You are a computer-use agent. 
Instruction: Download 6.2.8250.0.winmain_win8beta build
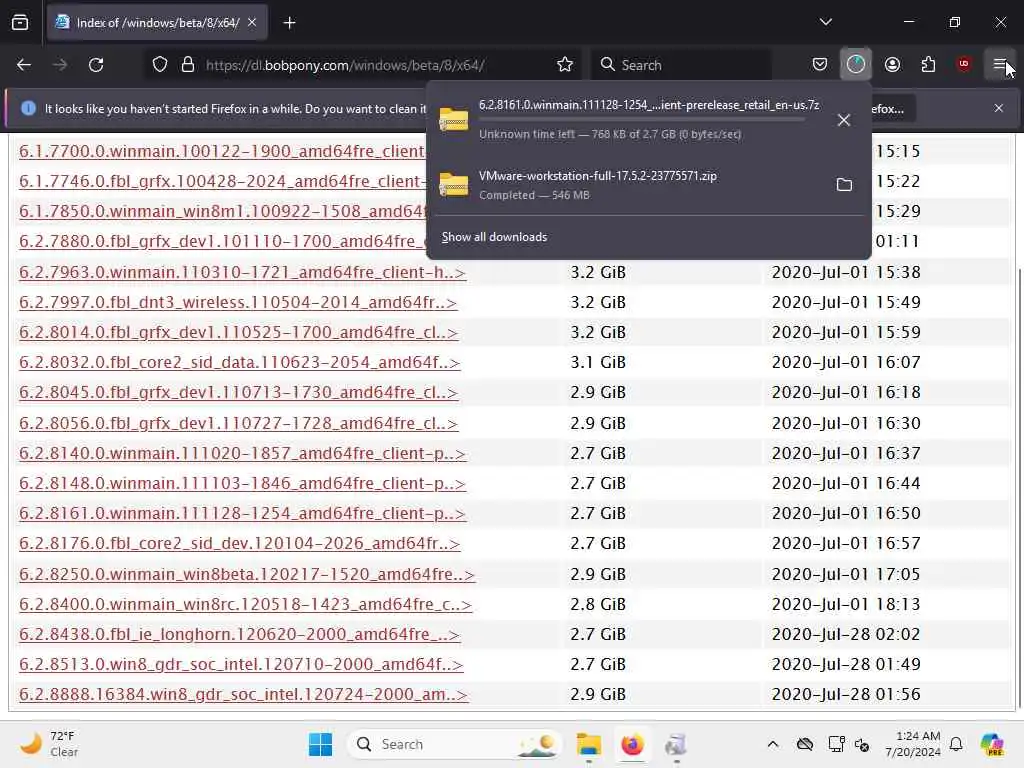coord(247,574)
